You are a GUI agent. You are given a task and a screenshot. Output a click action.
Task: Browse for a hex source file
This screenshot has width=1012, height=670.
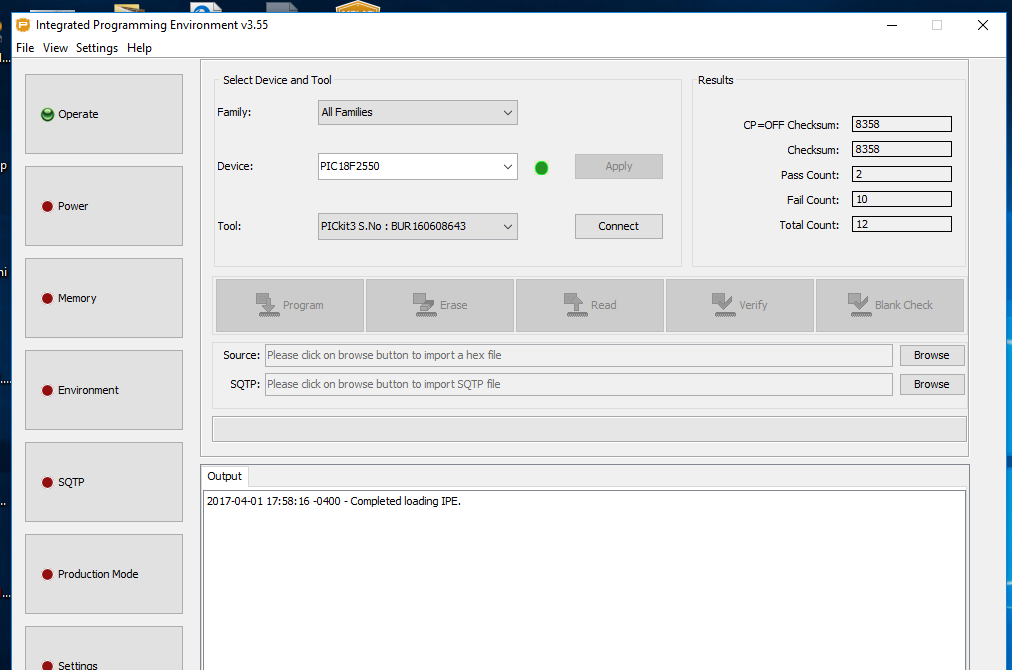(x=932, y=356)
